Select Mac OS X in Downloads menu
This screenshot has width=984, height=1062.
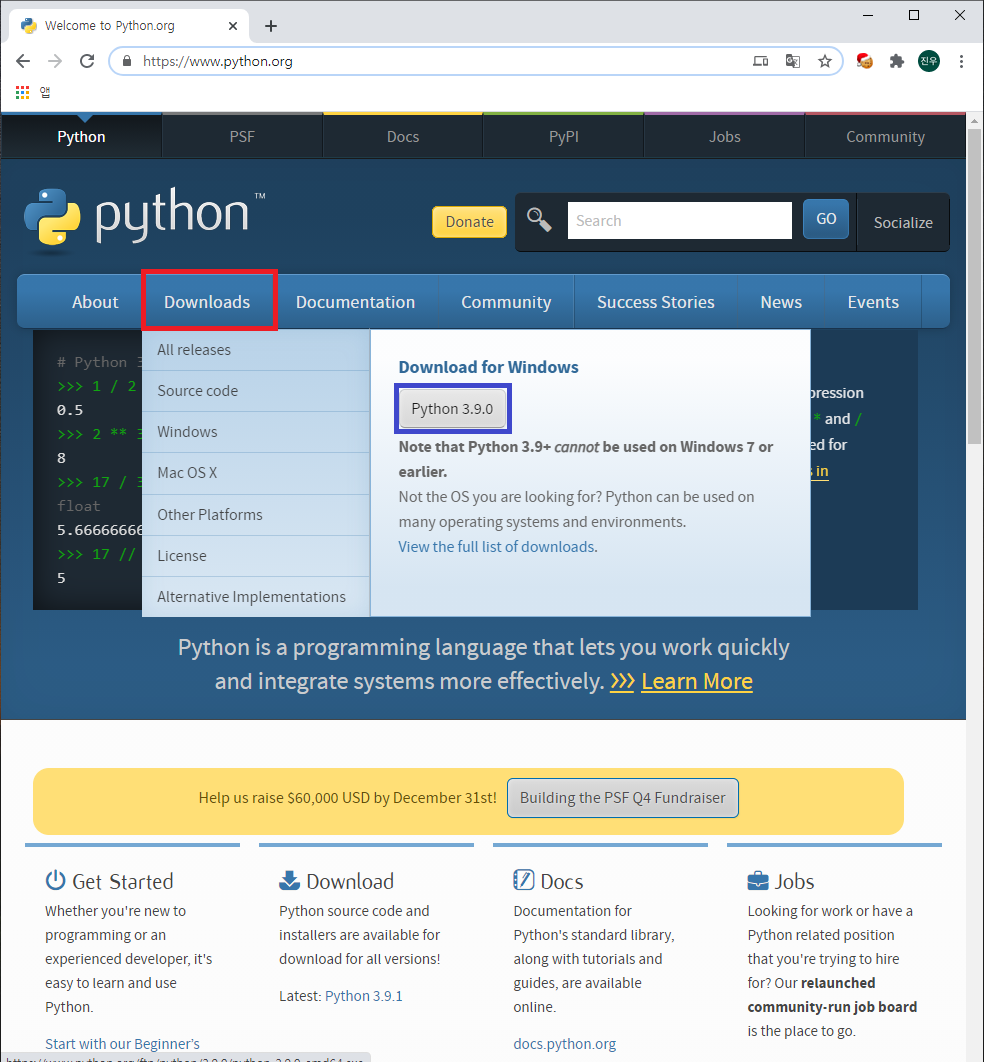pos(256,473)
